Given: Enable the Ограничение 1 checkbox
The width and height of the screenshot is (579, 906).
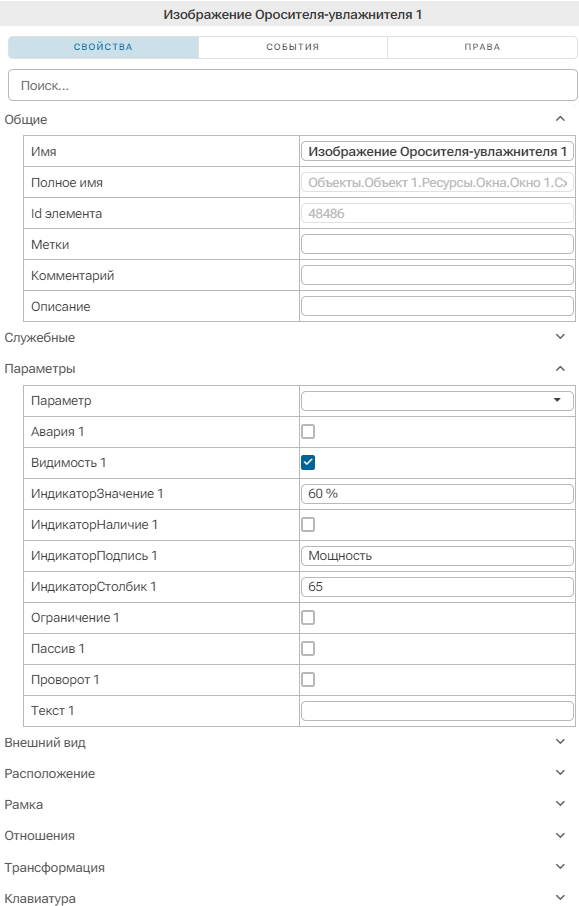Looking at the screenshot, I should tap(308, 618).
